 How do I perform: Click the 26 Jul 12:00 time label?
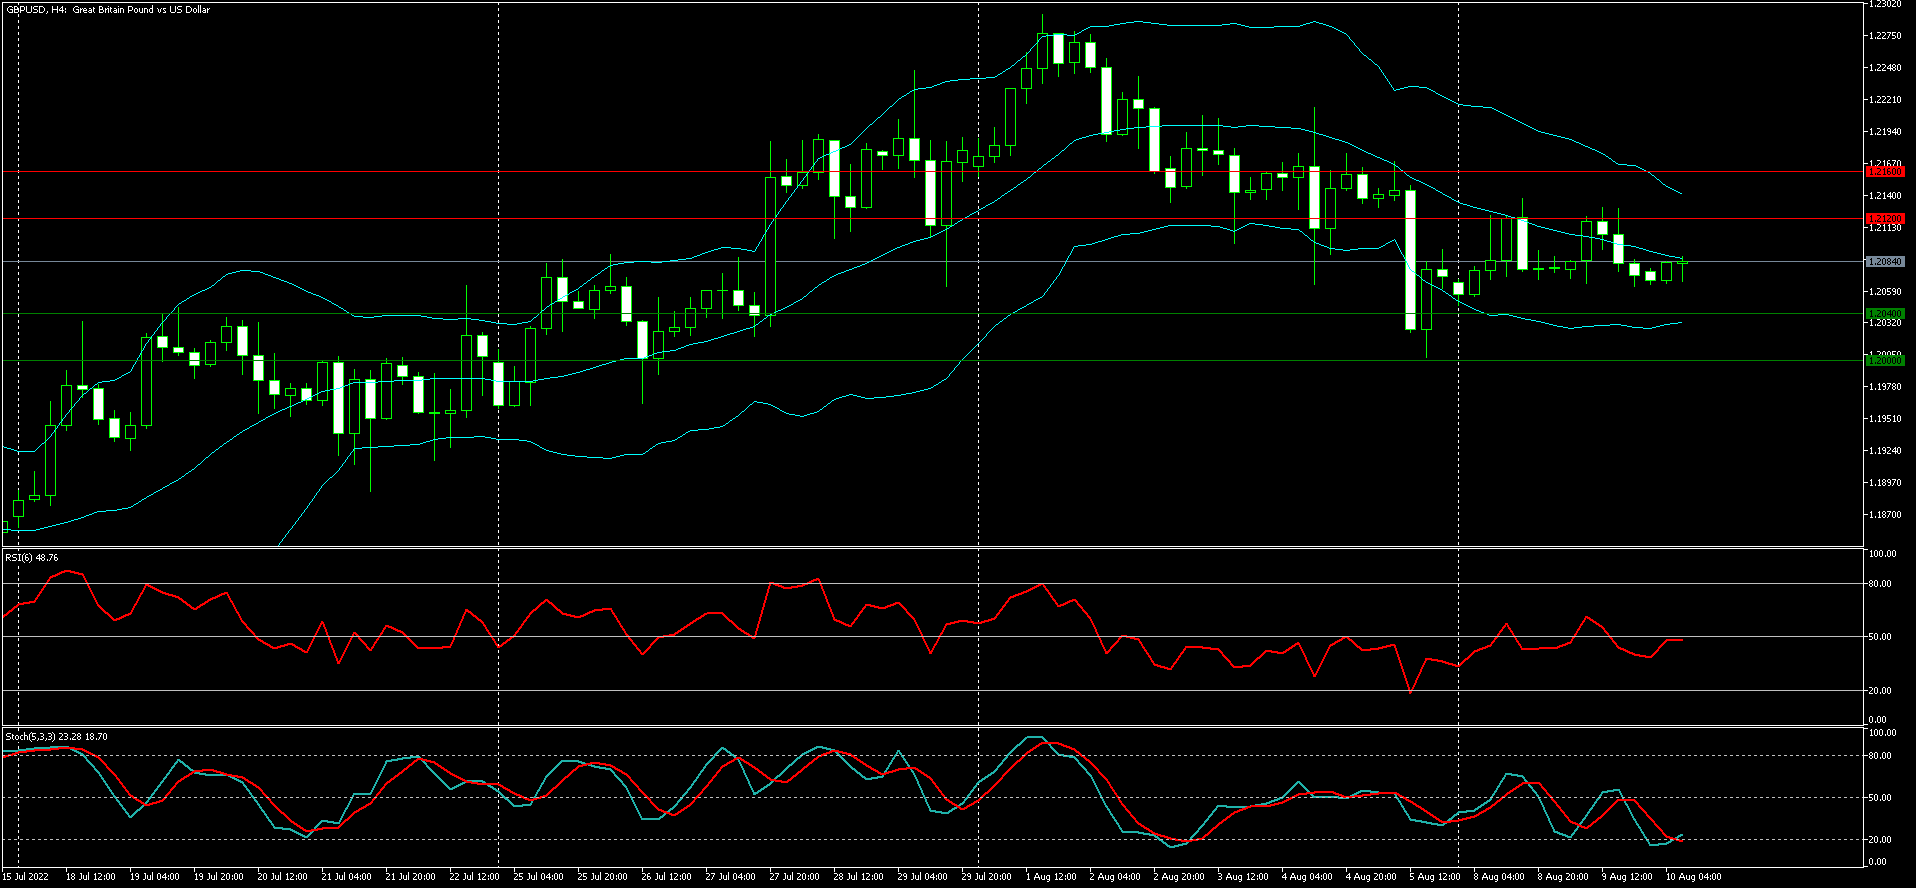(x=666, y=877)
